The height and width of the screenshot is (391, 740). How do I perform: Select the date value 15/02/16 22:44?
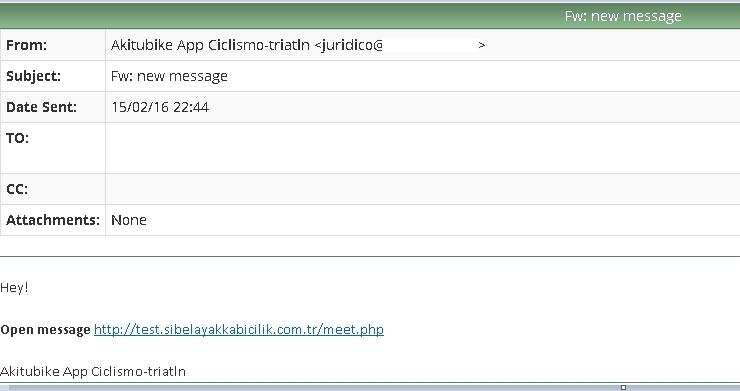pos(160,107)
